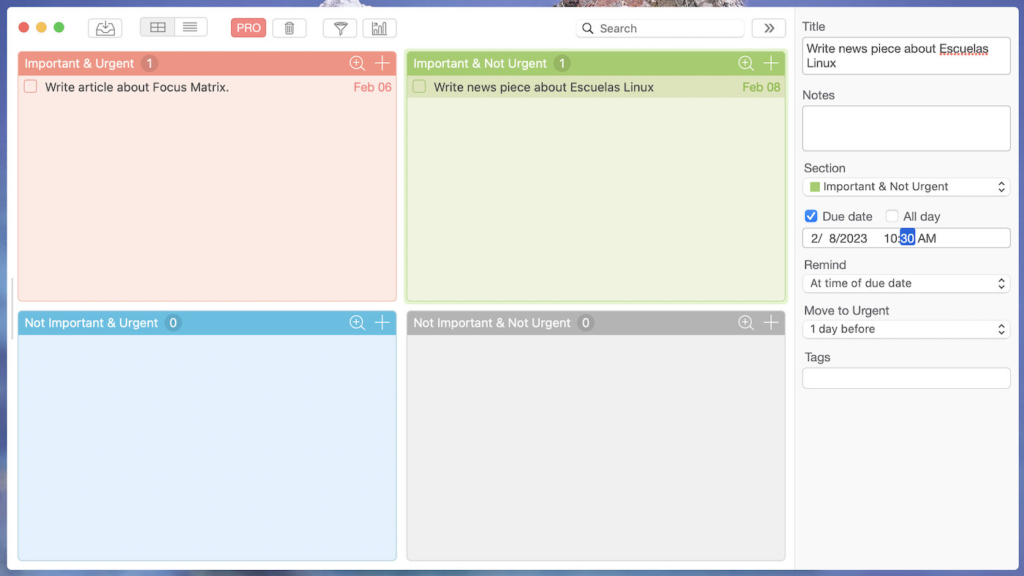Open the Section dropdown
The width and height of the screenshot is (1024, 576).
pyautogui.click(x=905, y=186)
